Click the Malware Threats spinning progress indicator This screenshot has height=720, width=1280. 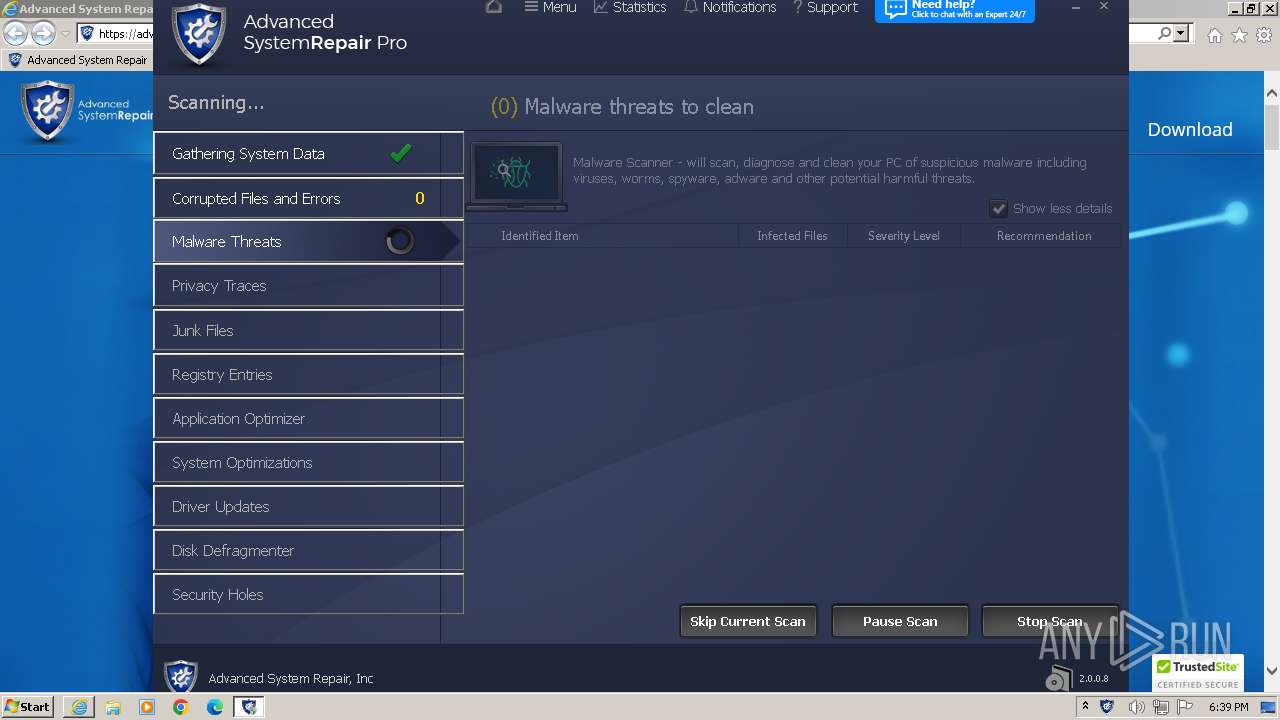400,241
